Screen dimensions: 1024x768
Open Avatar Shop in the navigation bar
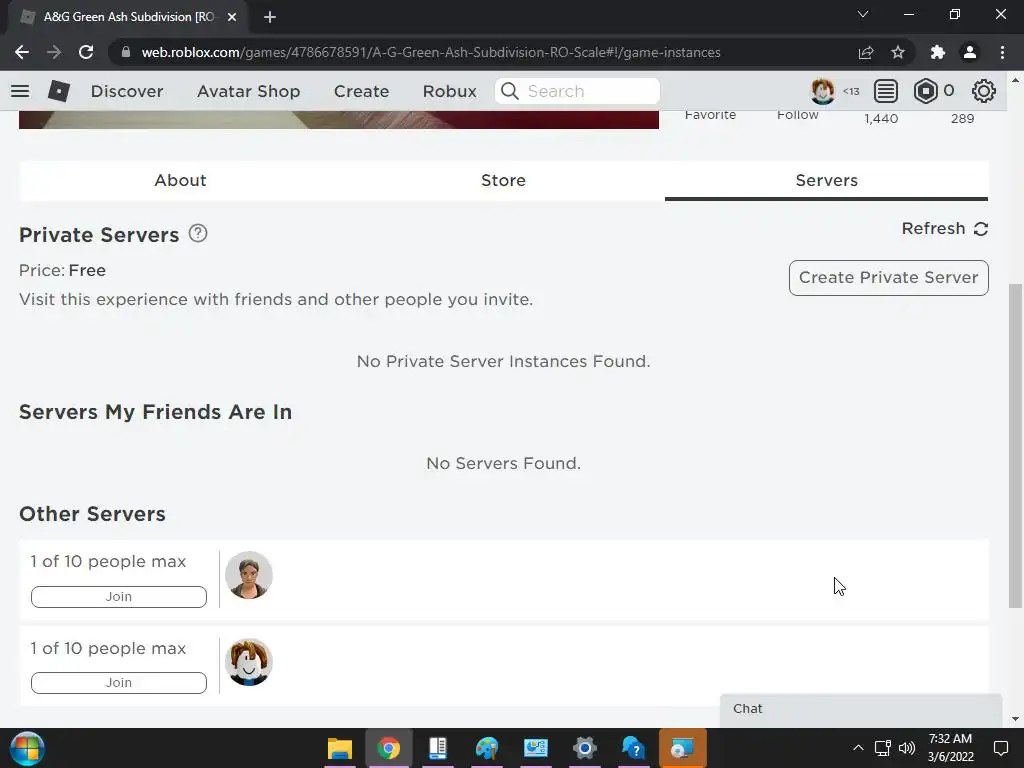248,91
